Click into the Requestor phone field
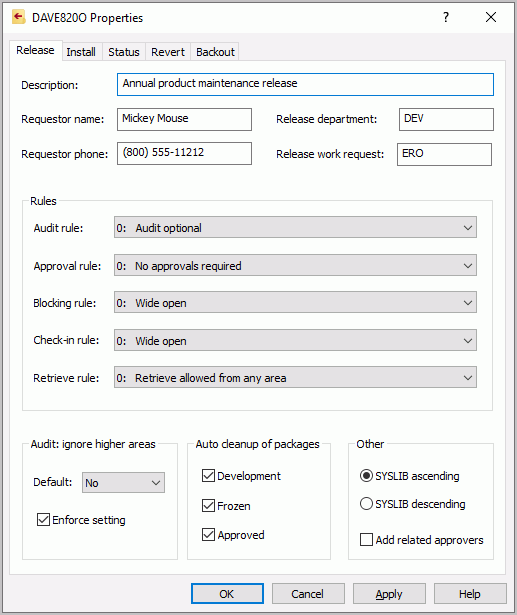 [184, 153]
